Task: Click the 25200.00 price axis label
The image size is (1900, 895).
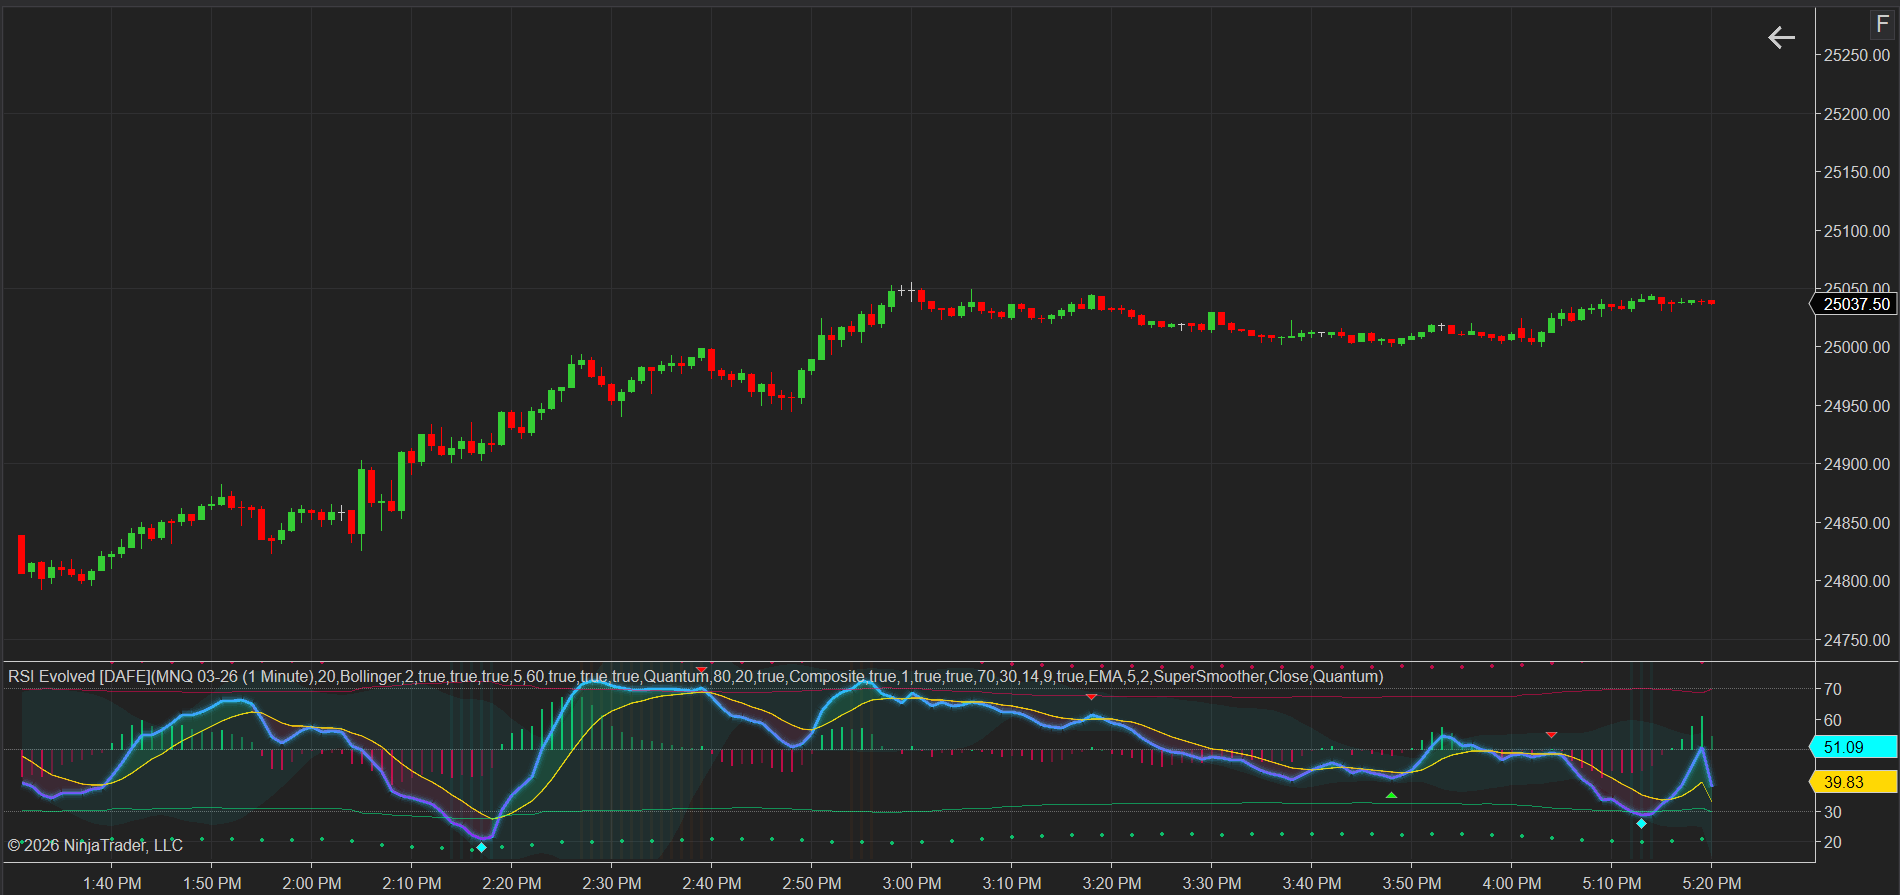Action: [x=1857, y=114]
